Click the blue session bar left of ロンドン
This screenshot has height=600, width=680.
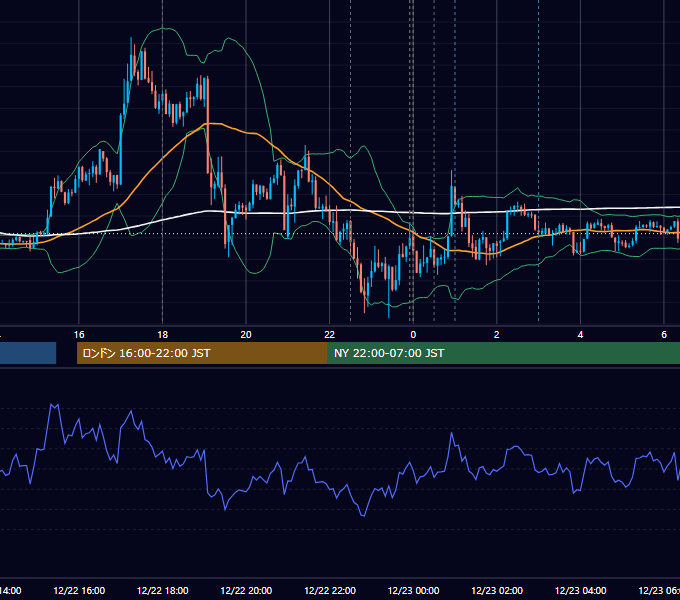tap(28, 353)
